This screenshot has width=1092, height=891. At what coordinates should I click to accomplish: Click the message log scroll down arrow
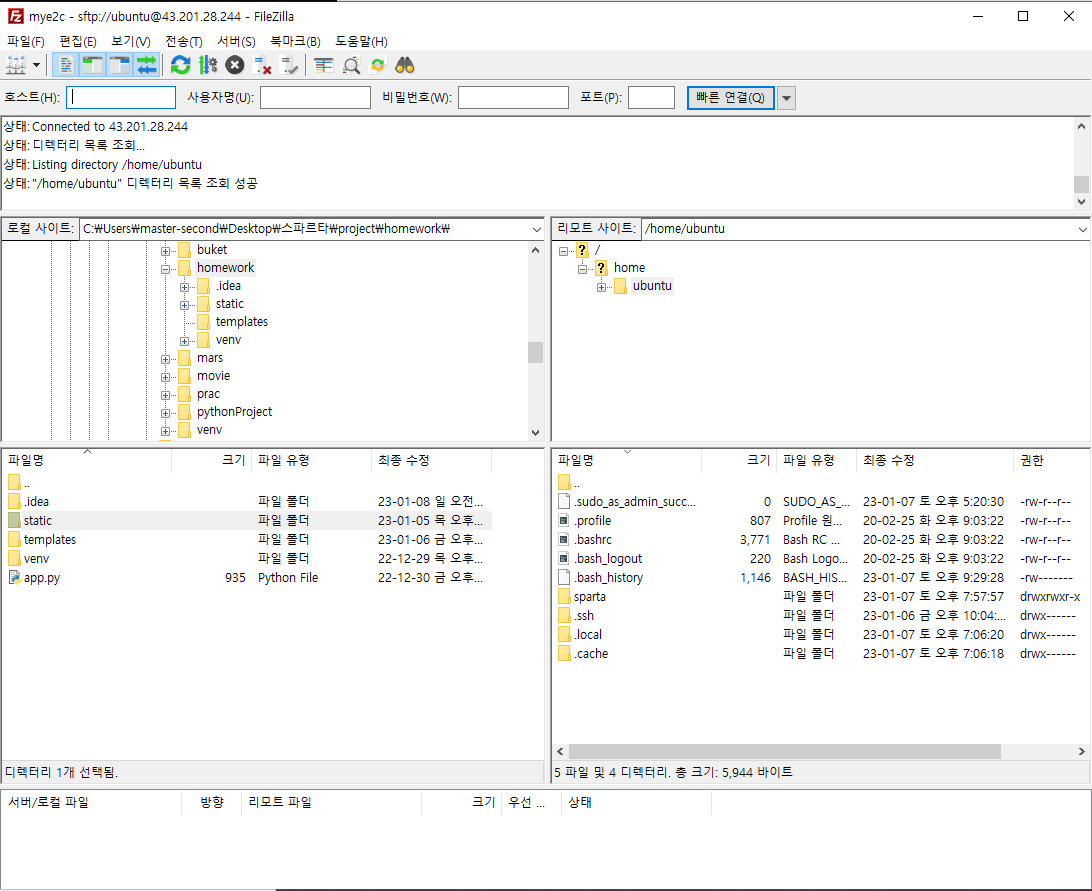click(x=1081, y=202)
